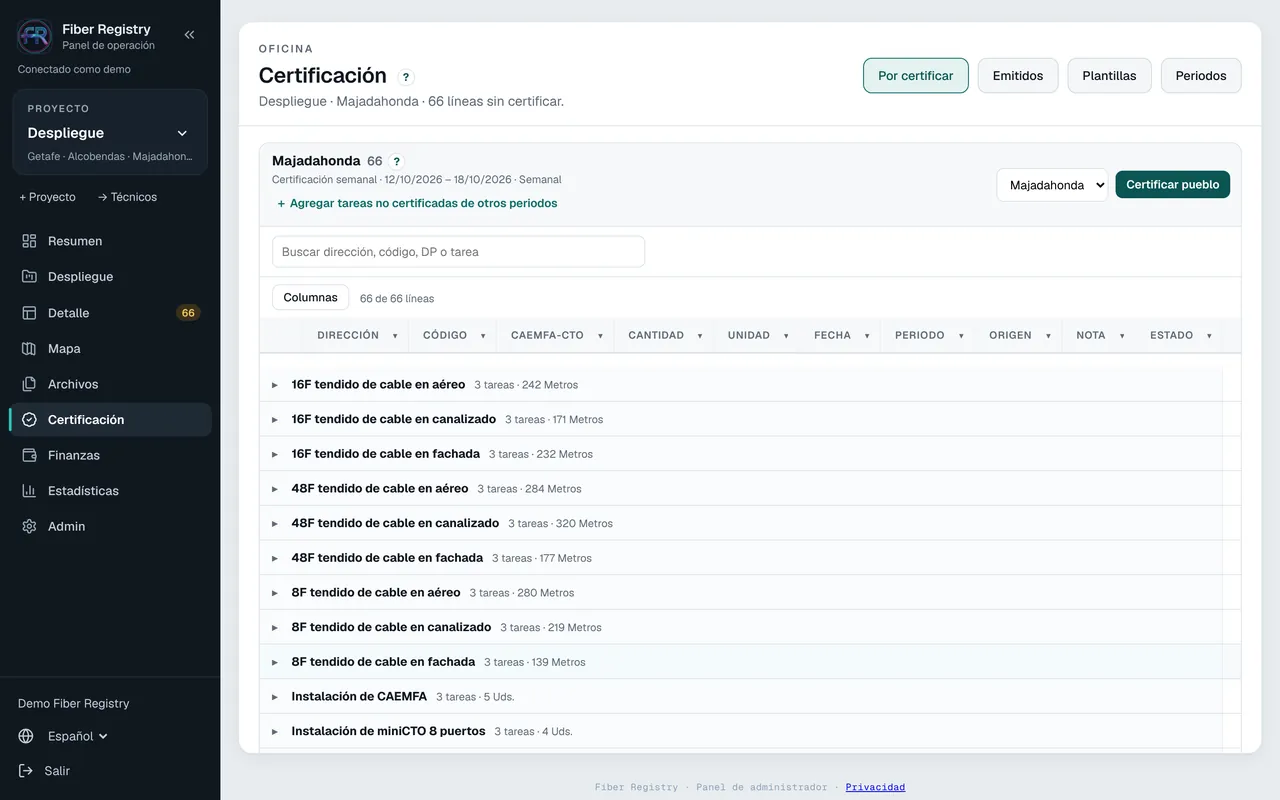Open help icon beside Majadahonda 66
This screenshot has width=1280, height=800.
click(397, 161)
